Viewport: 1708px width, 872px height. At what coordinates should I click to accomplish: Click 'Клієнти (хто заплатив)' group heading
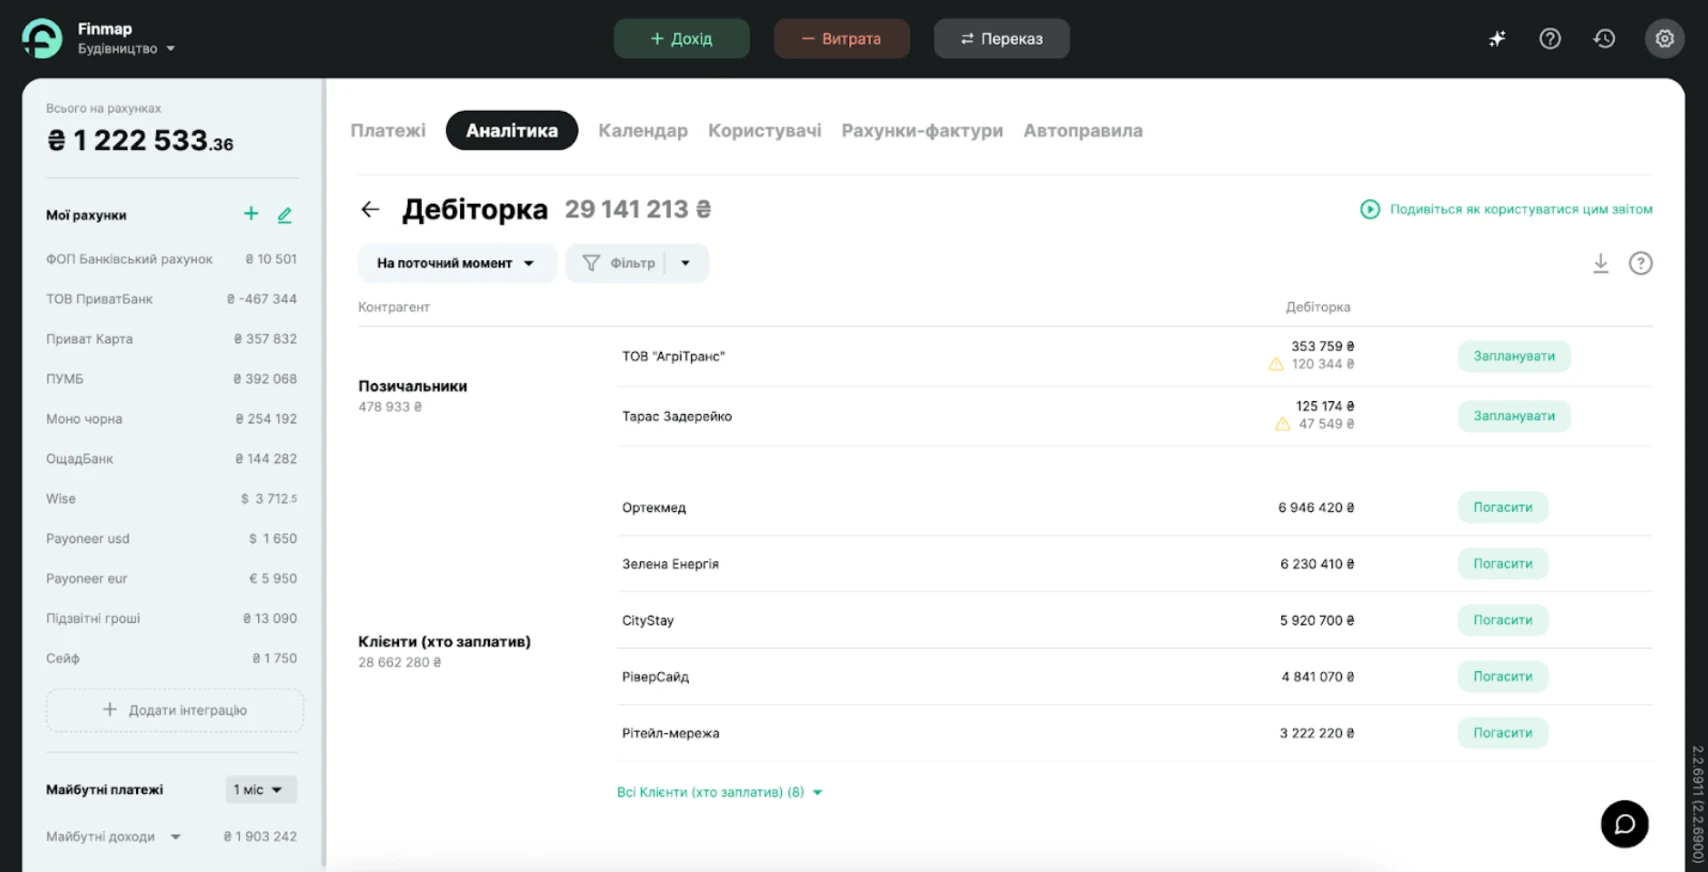pos(445,642)
